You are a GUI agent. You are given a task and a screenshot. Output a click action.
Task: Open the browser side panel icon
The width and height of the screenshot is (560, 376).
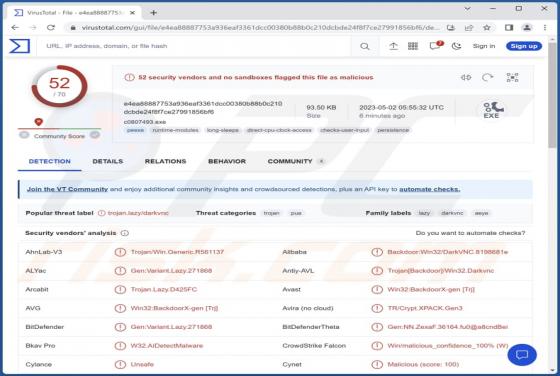pyautogui.click(x=509, y=27)
